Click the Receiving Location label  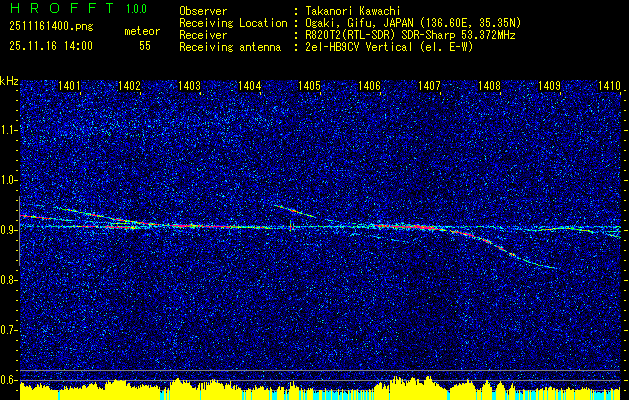point(233,23)
